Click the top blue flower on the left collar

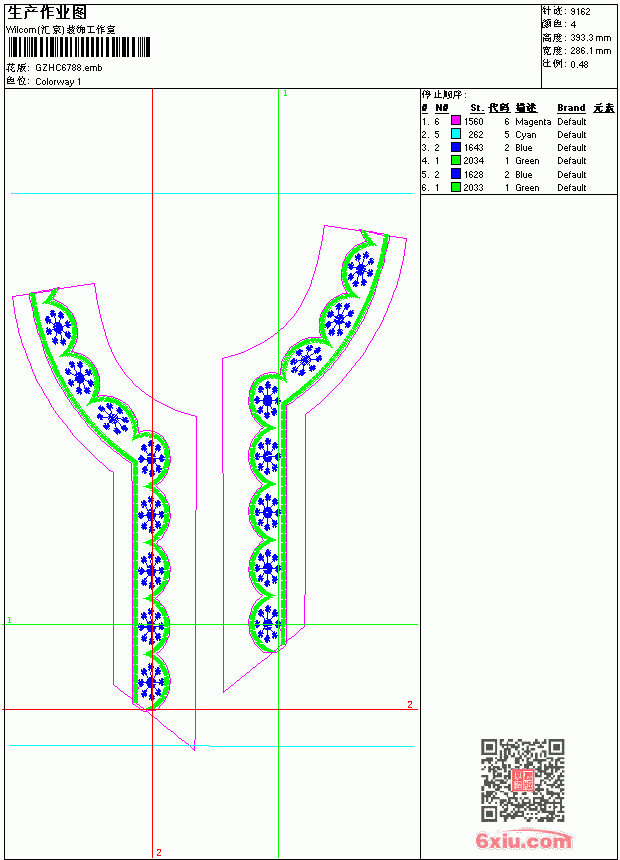(58, 327)
